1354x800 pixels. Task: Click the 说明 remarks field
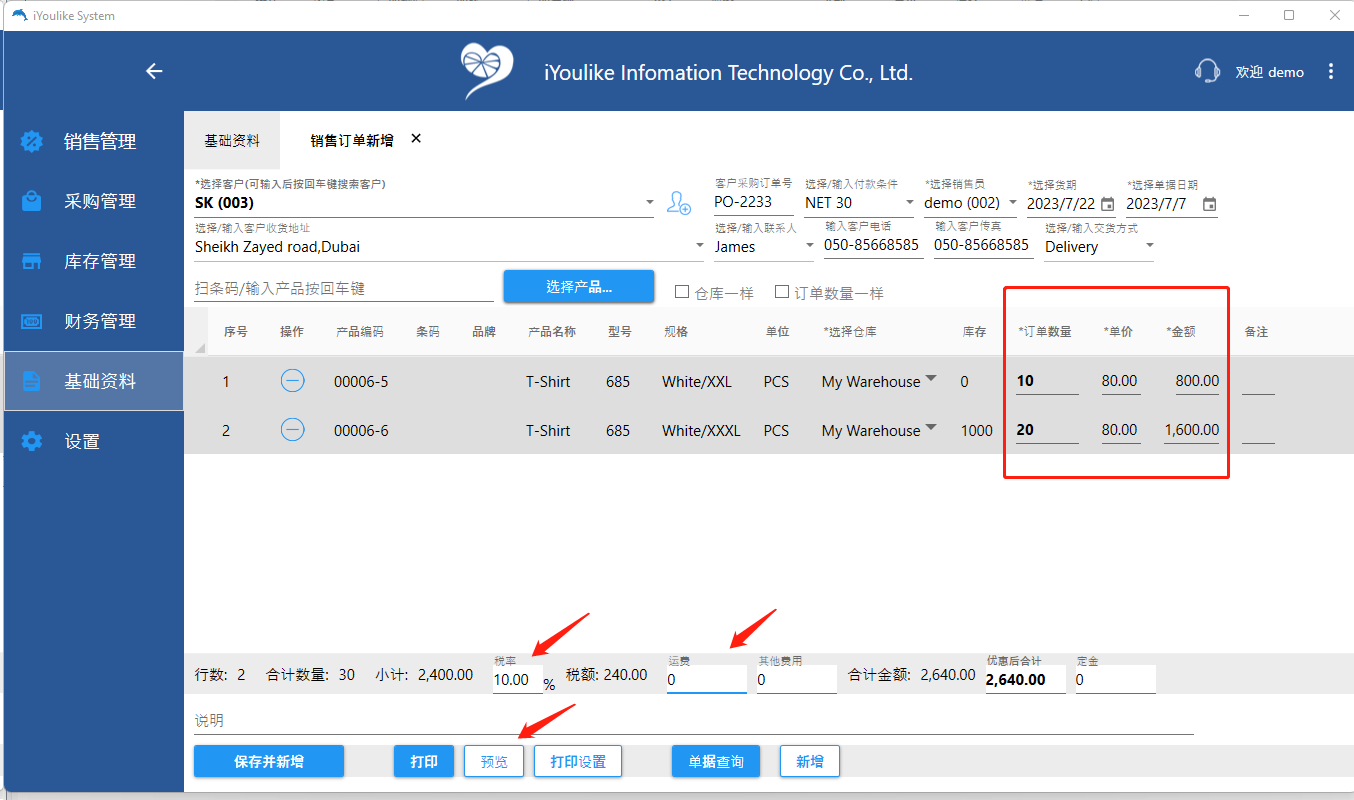pos(694,721)
